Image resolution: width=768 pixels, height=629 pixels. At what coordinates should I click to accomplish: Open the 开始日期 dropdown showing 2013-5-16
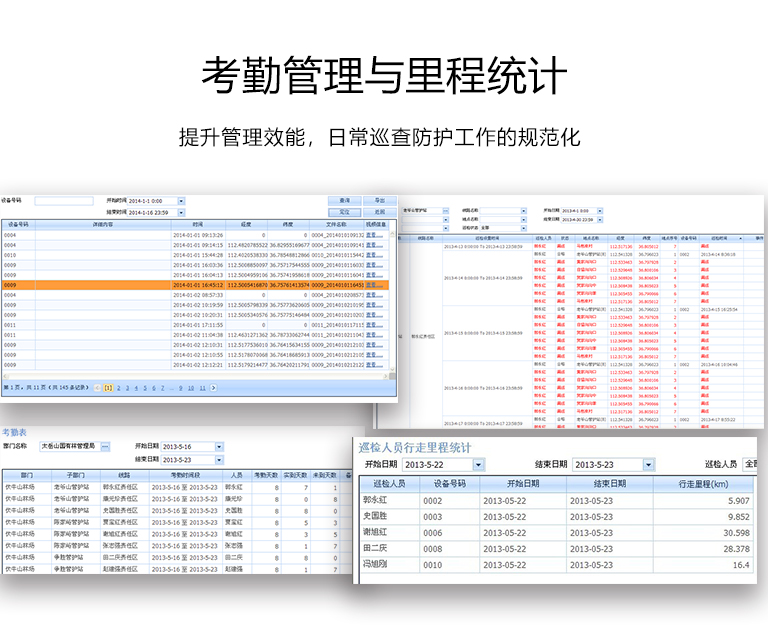(218, 447)
